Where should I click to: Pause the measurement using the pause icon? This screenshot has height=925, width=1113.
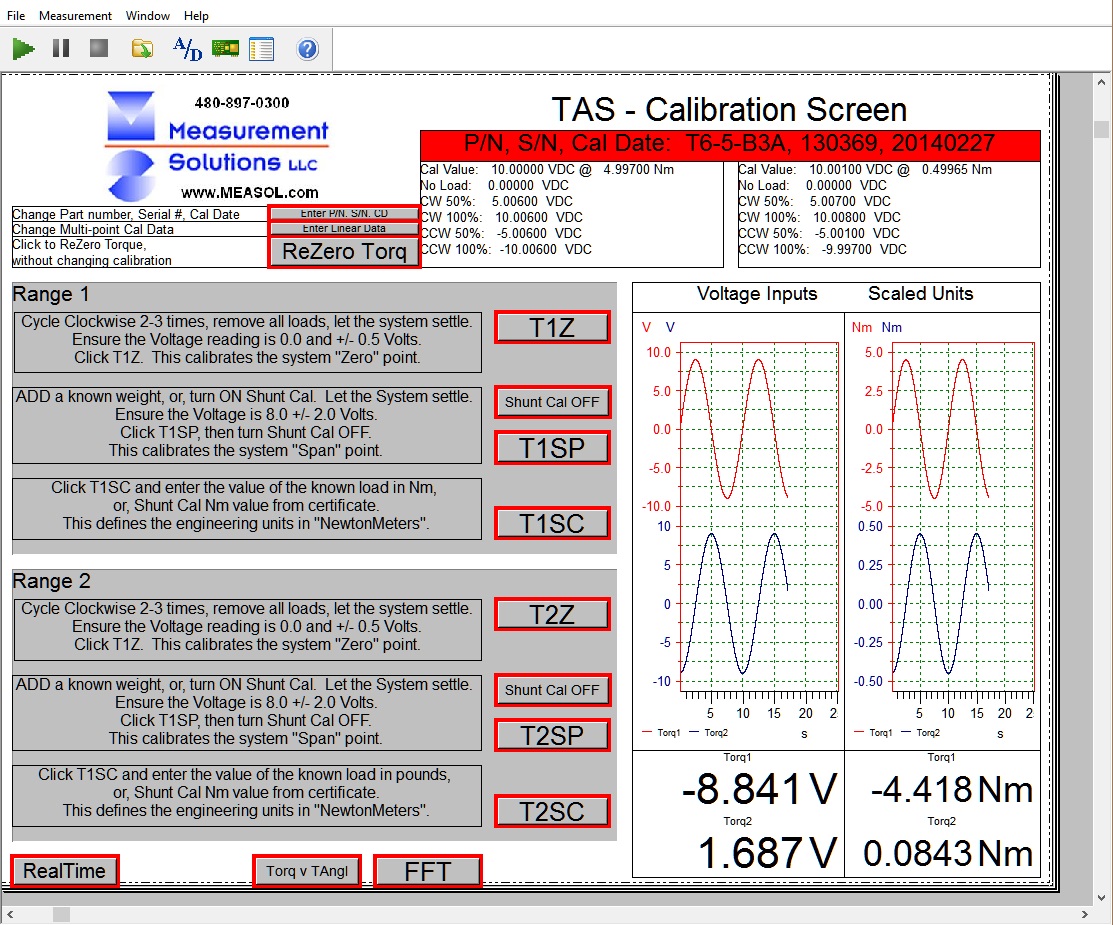(x=61, y=48)
